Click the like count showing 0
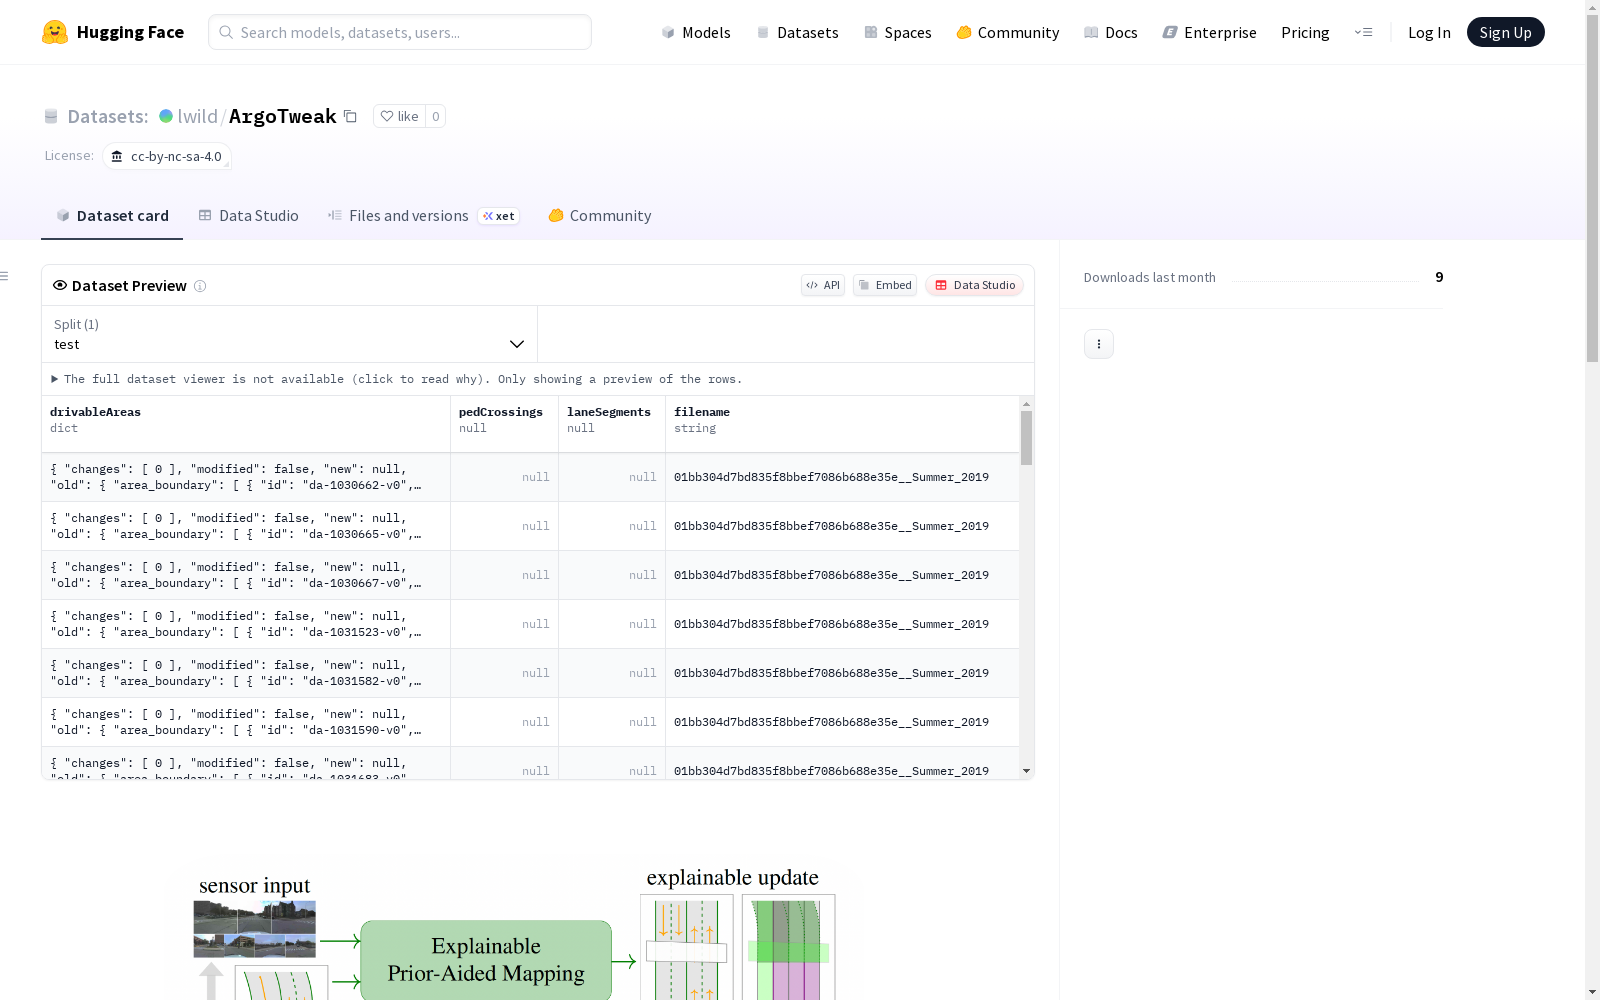The width and height of the screenshot is (1600, 1000). tap(436, 116)
